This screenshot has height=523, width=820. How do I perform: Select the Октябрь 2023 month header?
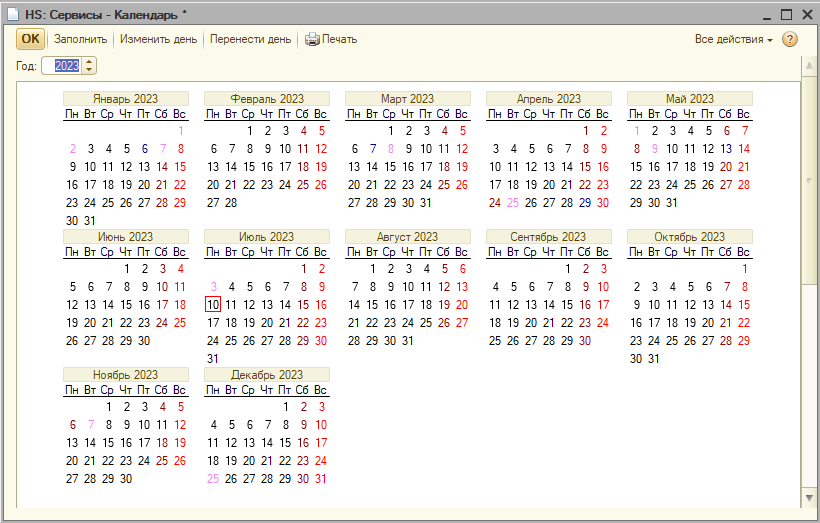(689, 237)
